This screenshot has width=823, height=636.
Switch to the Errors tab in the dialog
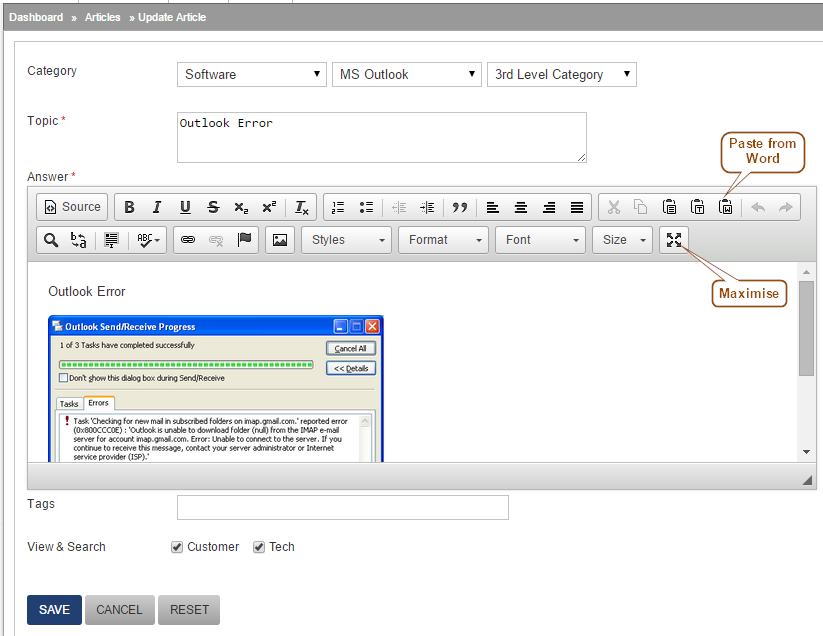99,402
